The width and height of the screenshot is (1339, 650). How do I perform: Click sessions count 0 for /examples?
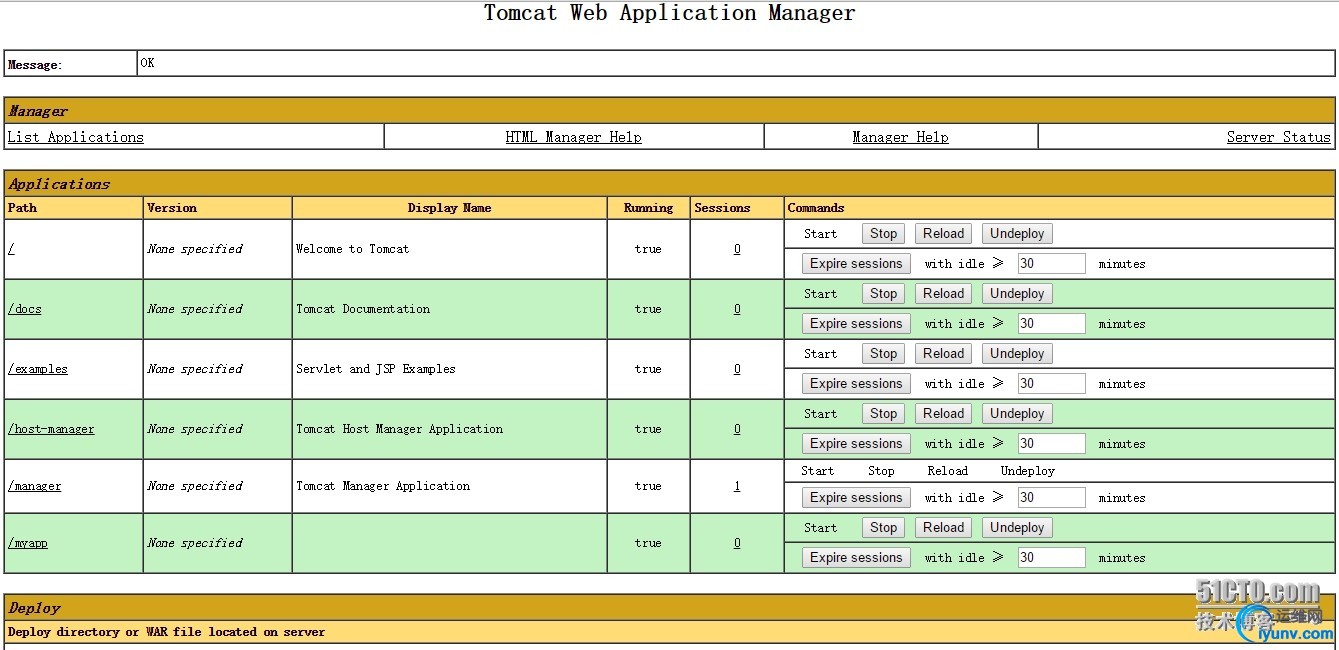[737, 369]
